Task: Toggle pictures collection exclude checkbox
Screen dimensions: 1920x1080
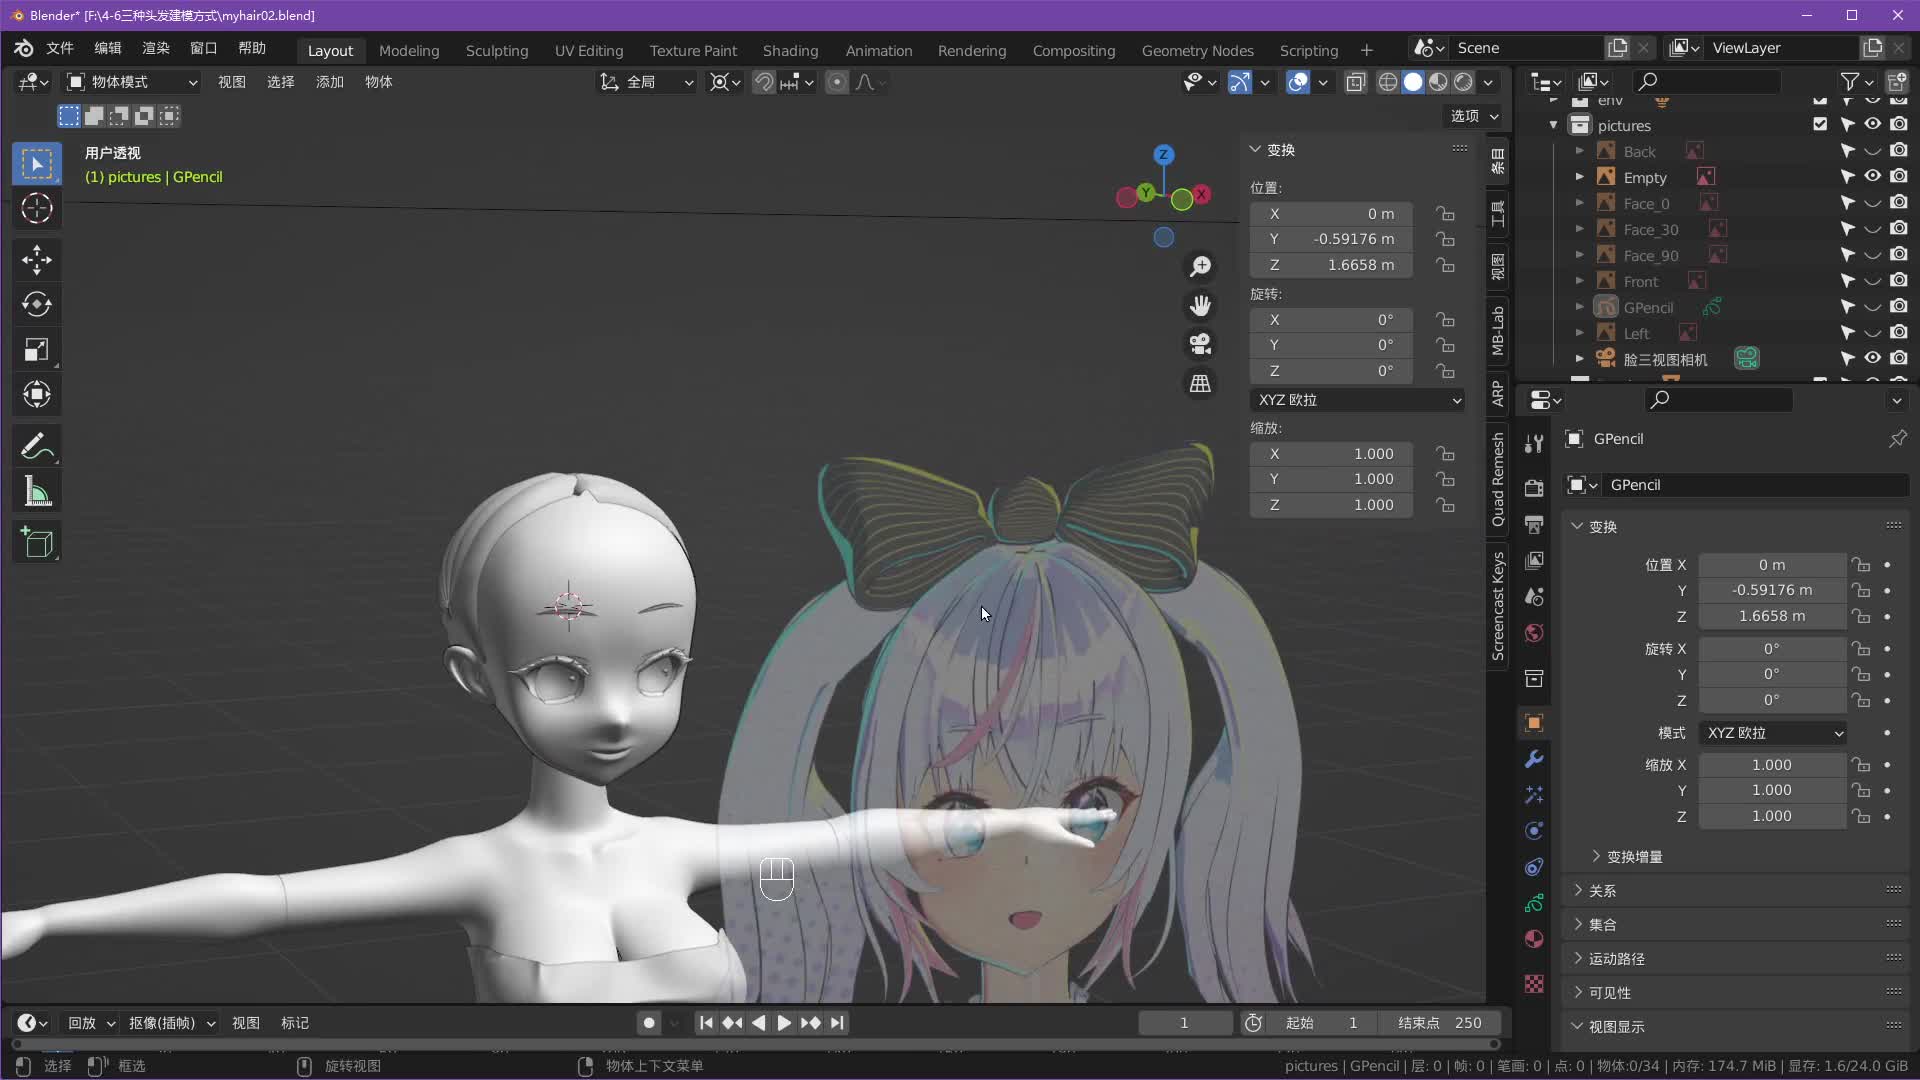Action: (x=1820, y=125)
